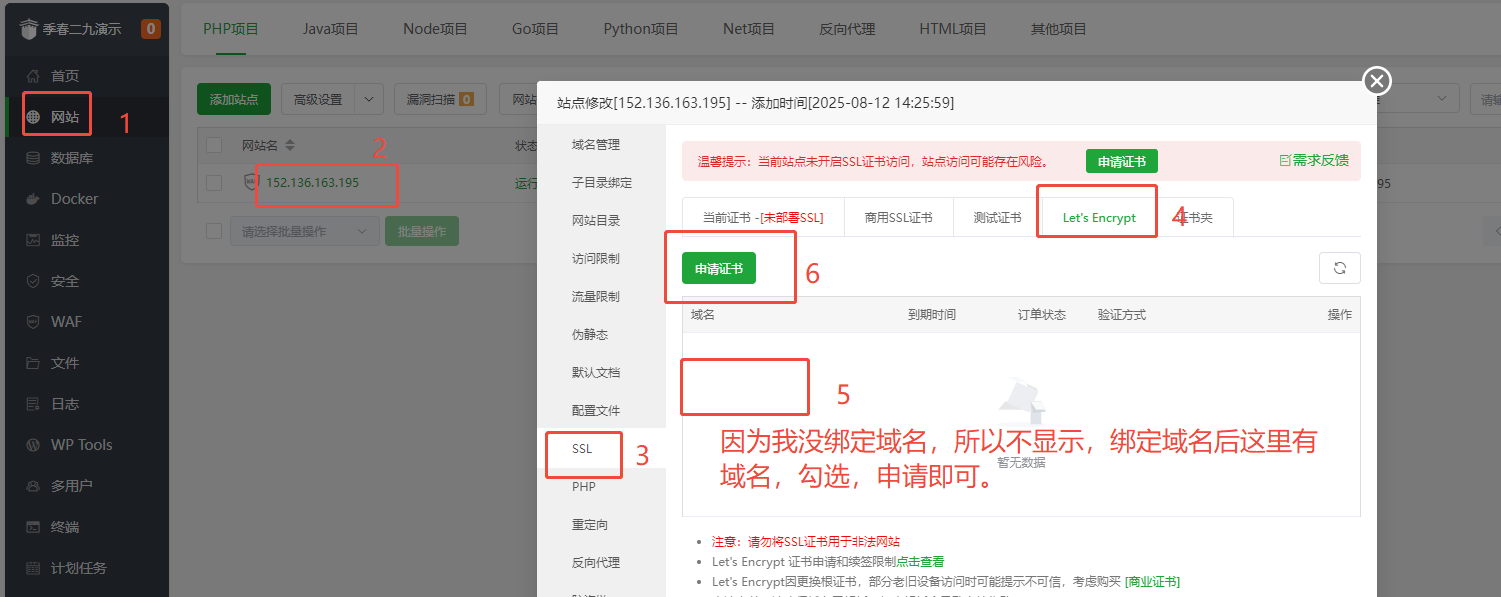1501x597 pixels.
Task: Switch to the top 反向代理 project tab
Action: coord(847,29)
